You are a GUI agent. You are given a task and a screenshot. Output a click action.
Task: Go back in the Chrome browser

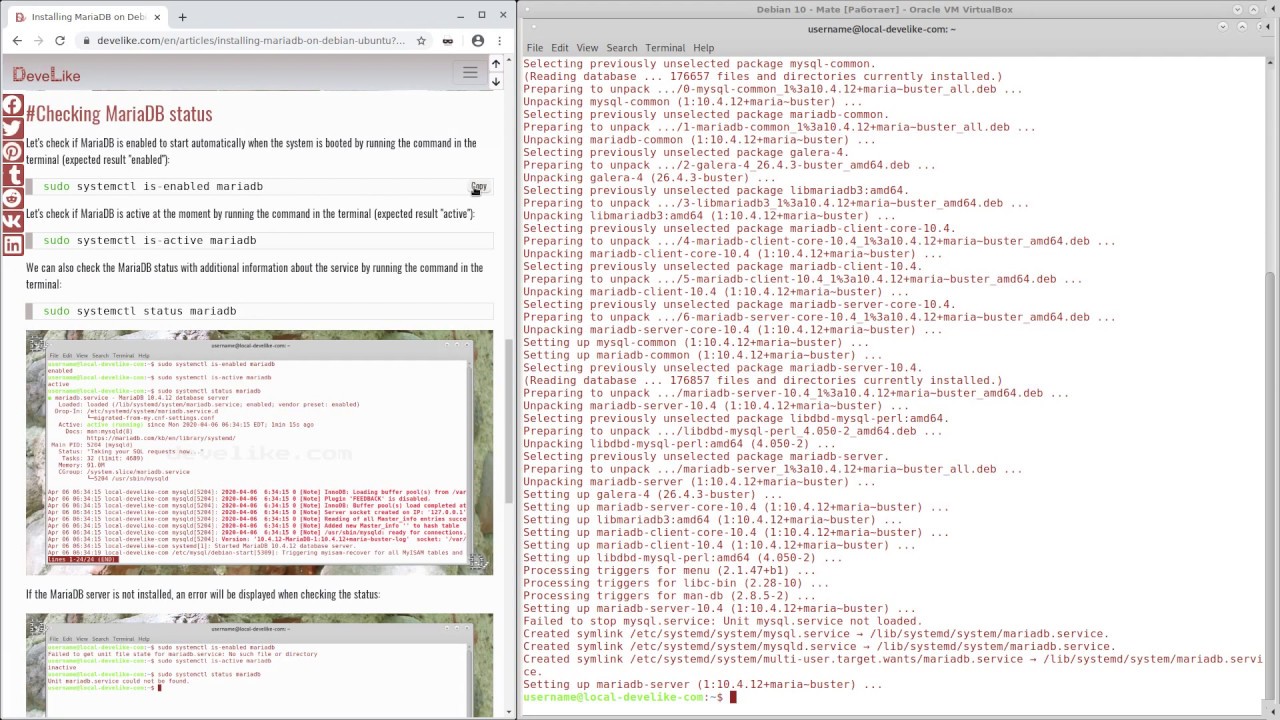(17, 41)
